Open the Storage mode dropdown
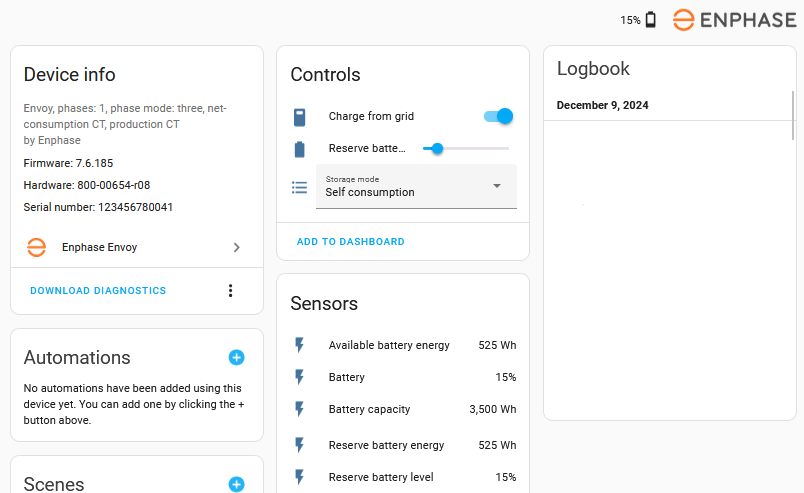 [x=416, y=187]
